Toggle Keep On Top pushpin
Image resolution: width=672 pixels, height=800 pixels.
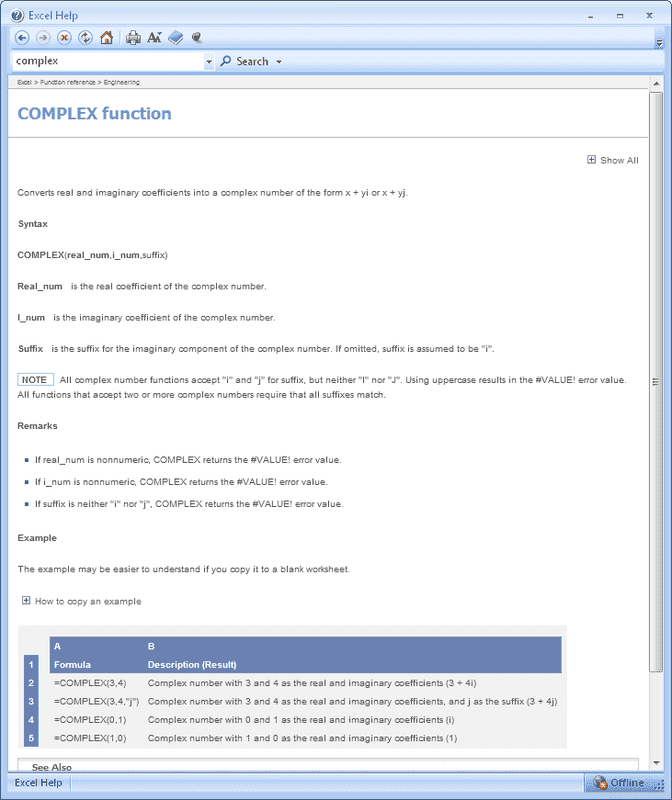pos(197,38)
